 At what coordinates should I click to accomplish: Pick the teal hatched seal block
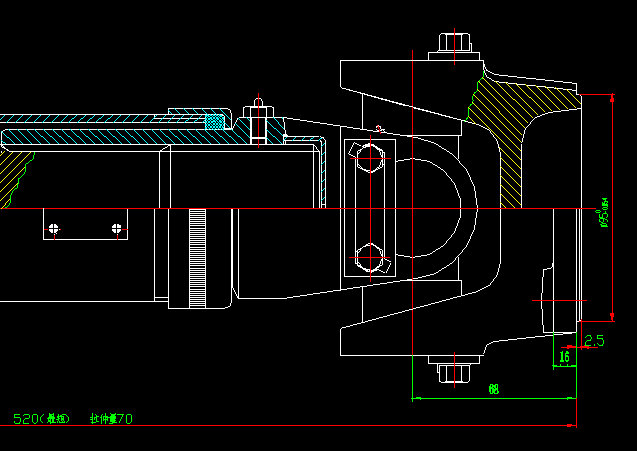[x=214, y=121]
